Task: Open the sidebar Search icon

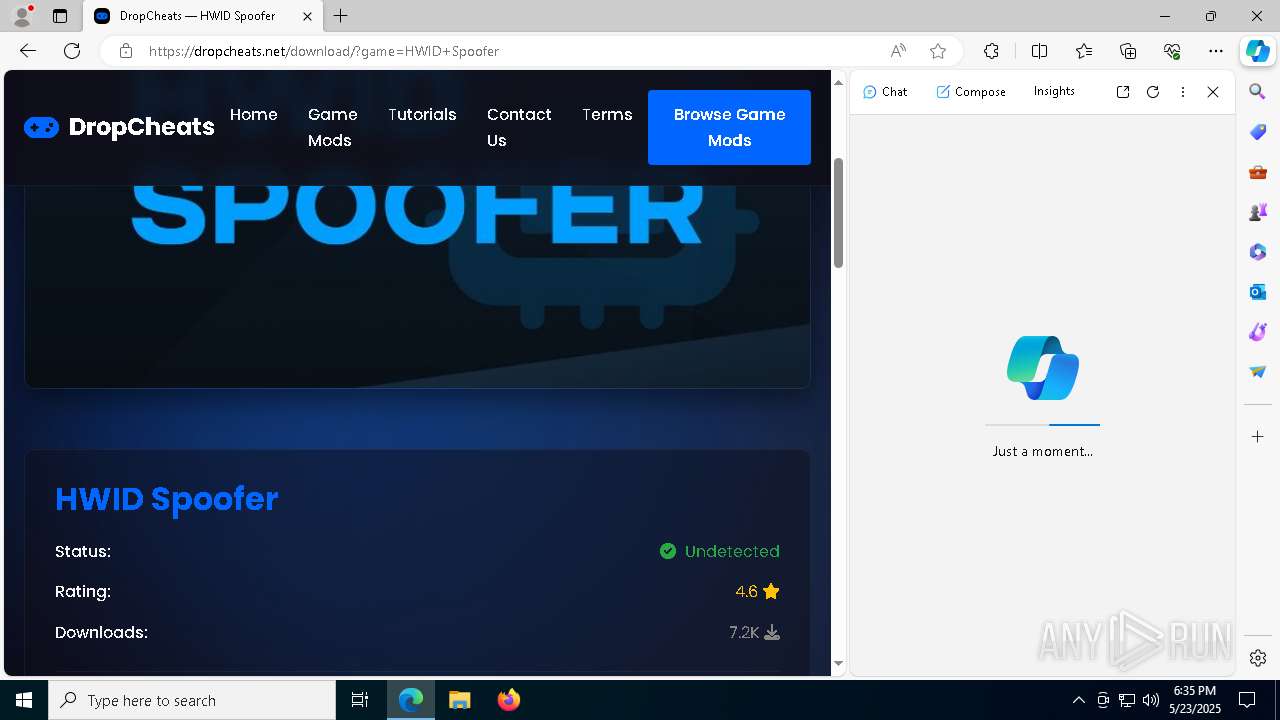Action: [1258, 92]
